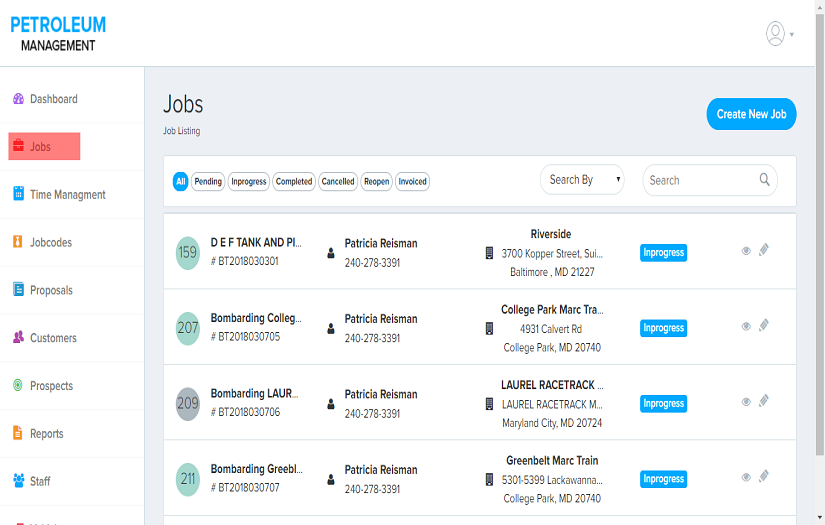Edit job BT2018030706 with pencil icon
Image resolution: width=825 pixels, height=525 pixels.
coord(764,401)
